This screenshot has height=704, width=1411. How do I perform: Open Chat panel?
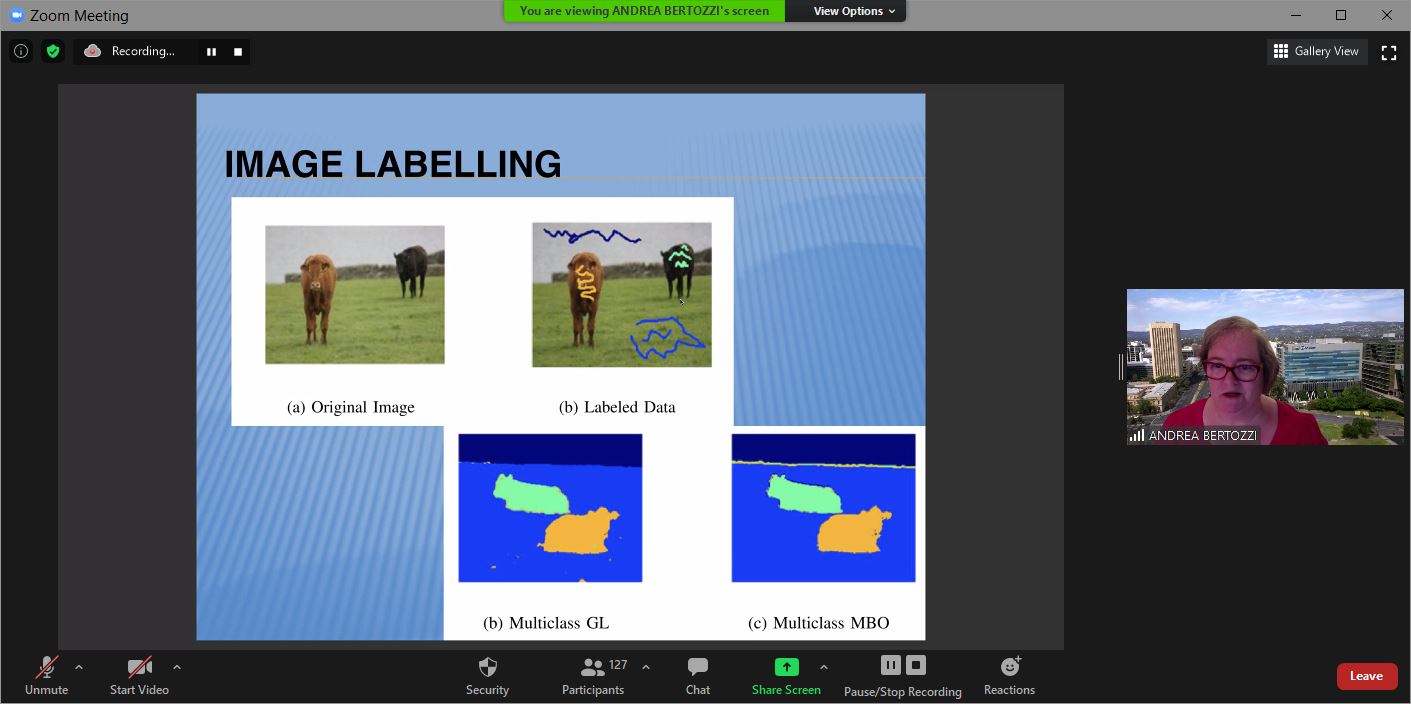[x=698, y=676]
